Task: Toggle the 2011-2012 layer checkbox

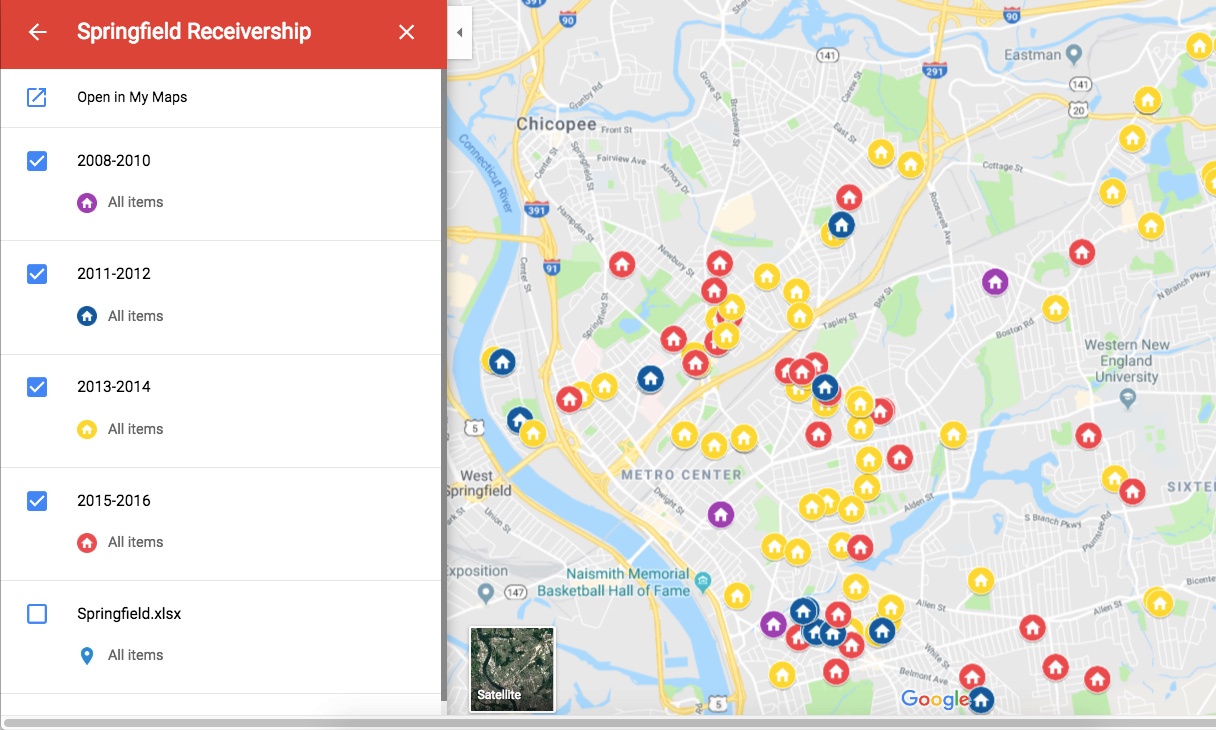Action: click(37, 273)
